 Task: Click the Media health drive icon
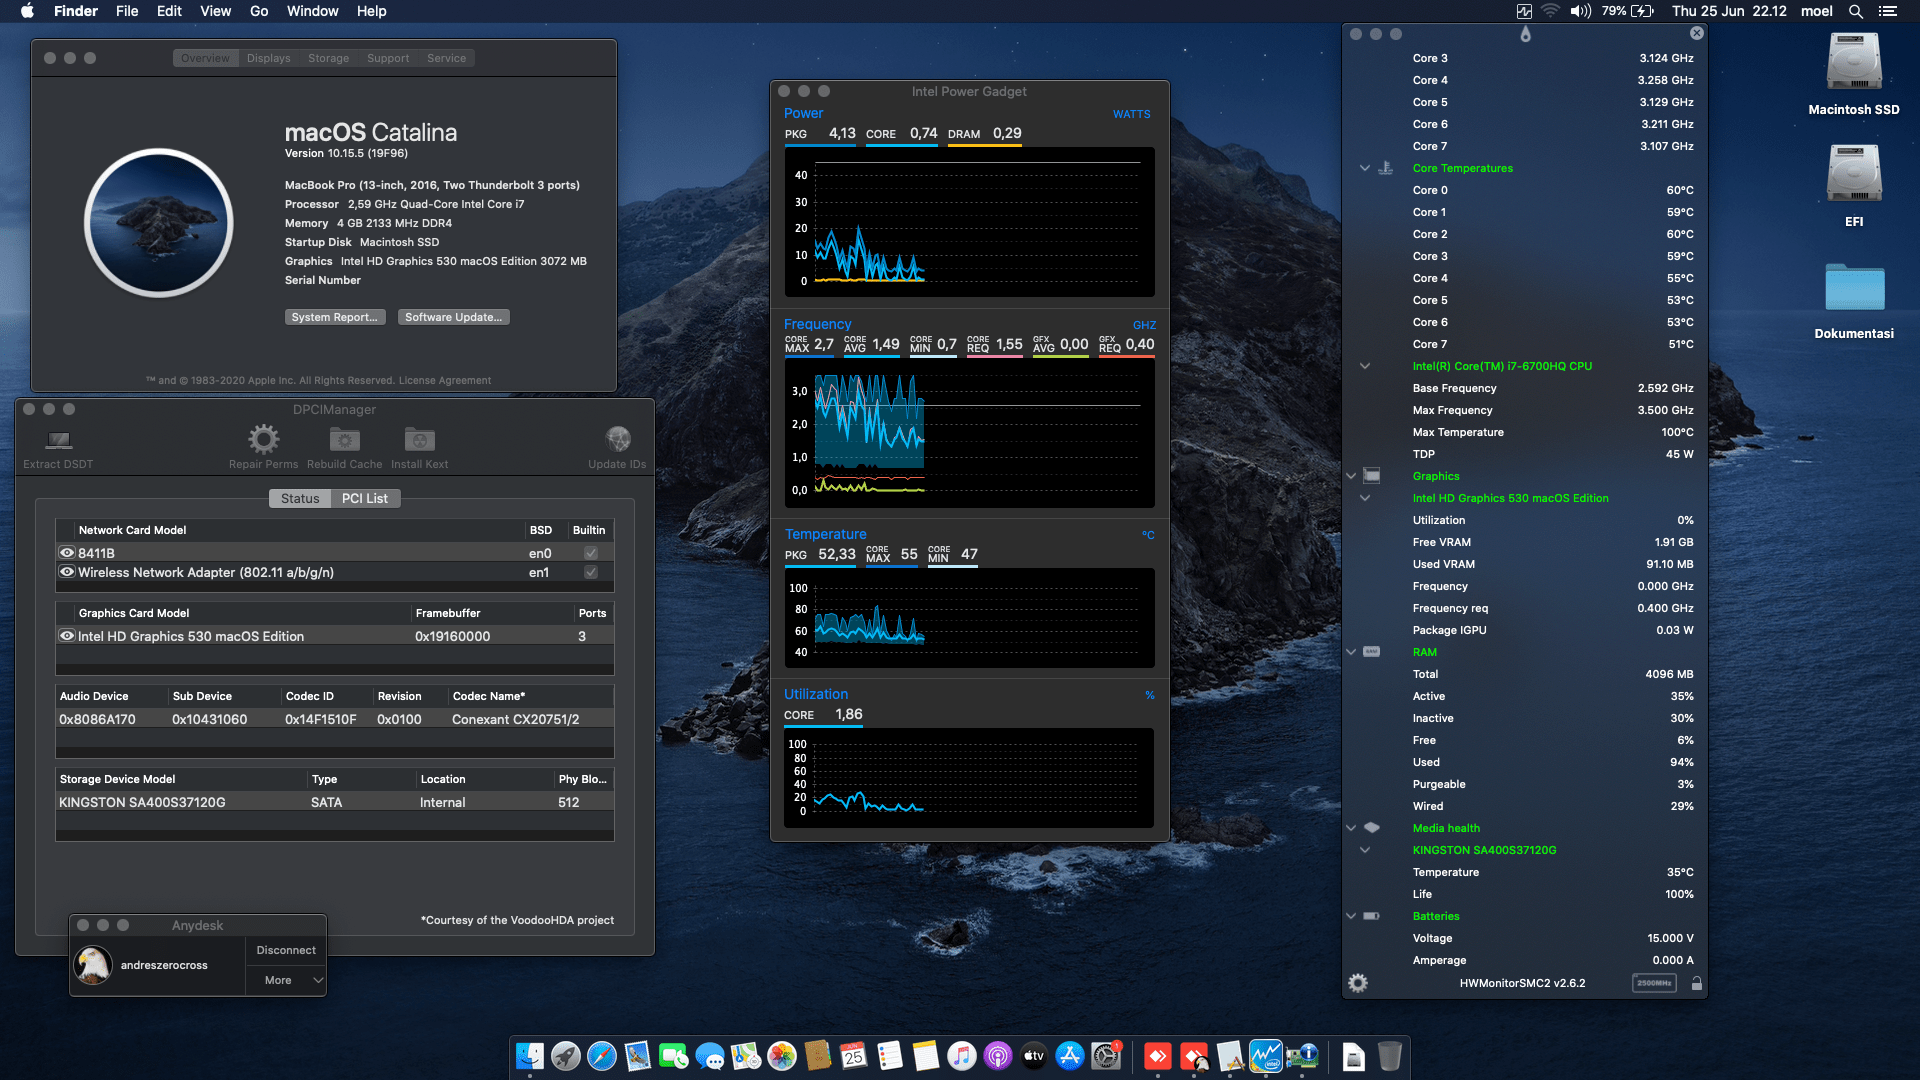(x=1372, y=828)
